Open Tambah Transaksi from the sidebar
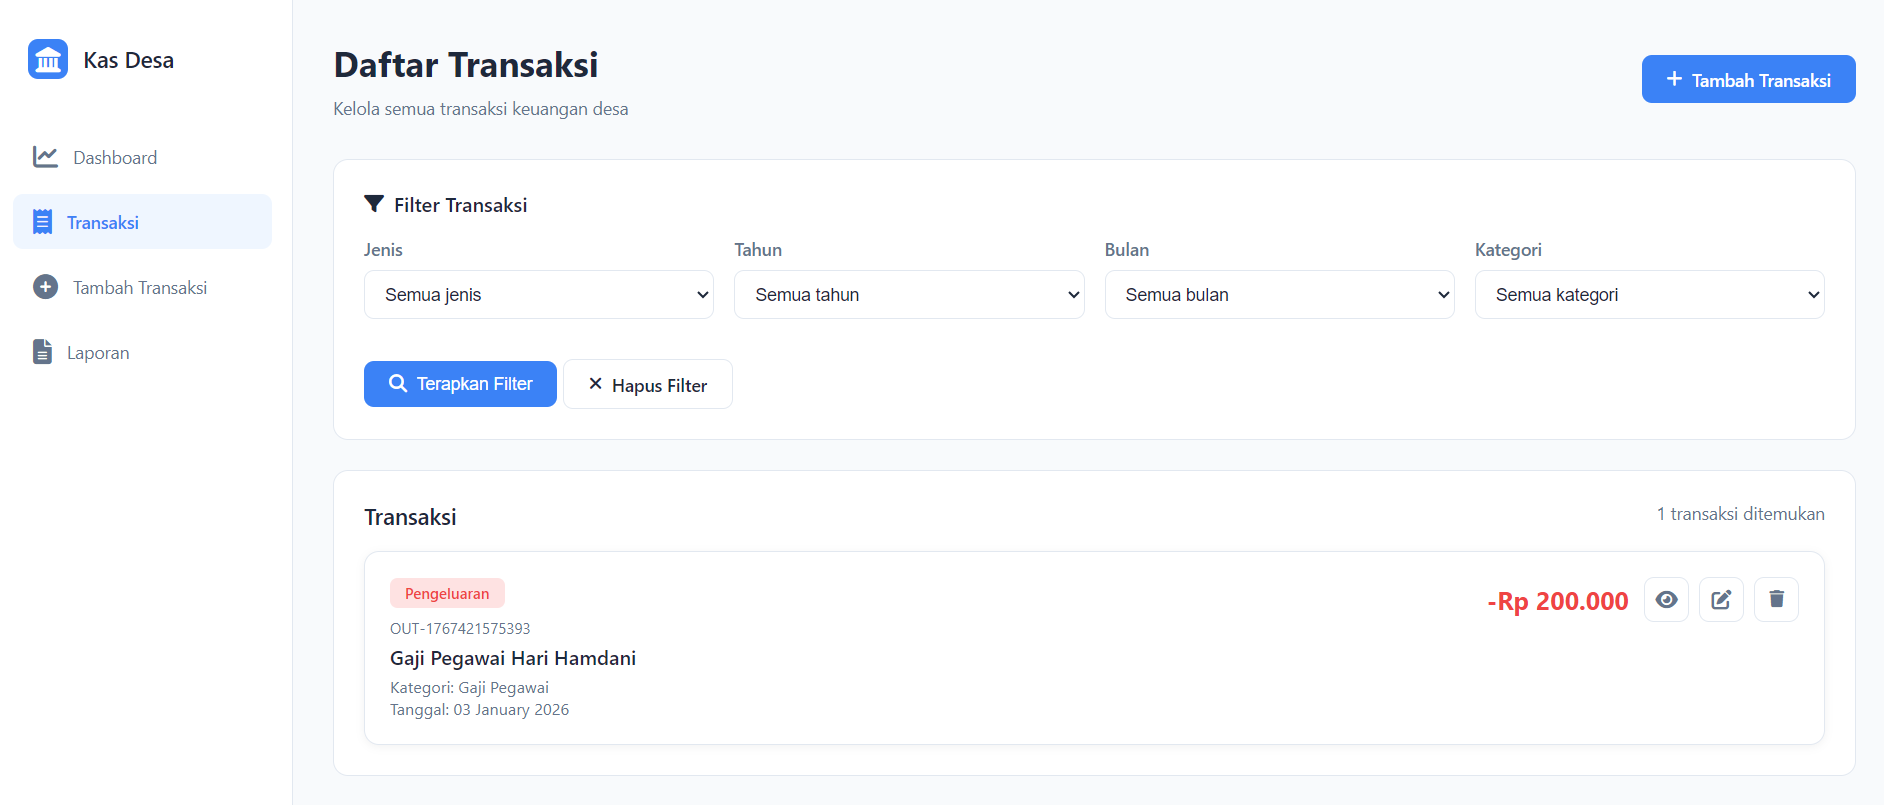Viewport: 1884px width, 805px height. pyautogui.click(x=142, y=287)
